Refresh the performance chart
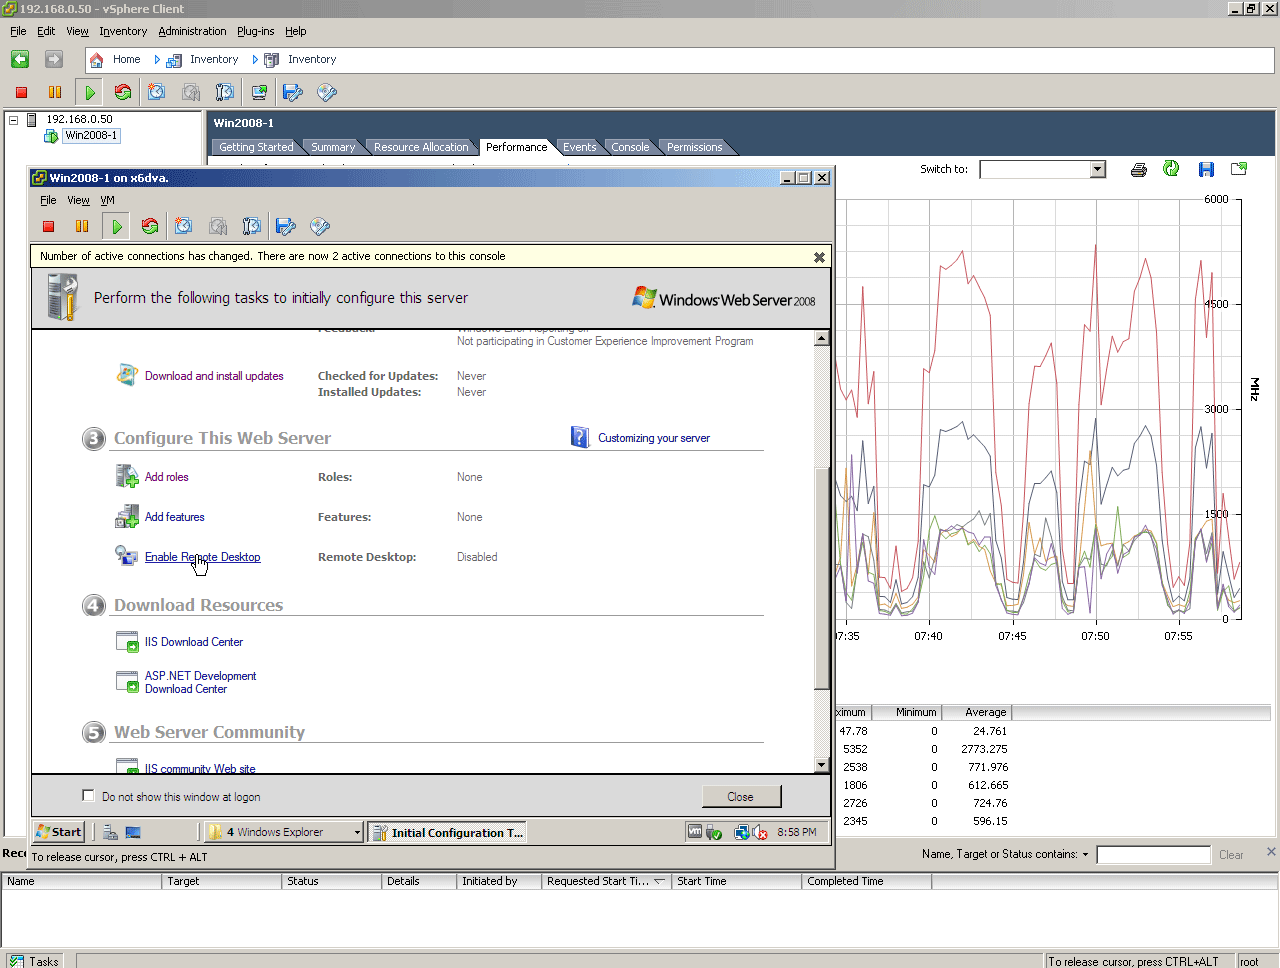The height and width of the screenshot is (968, 1280). click(x=1171, y=169)
